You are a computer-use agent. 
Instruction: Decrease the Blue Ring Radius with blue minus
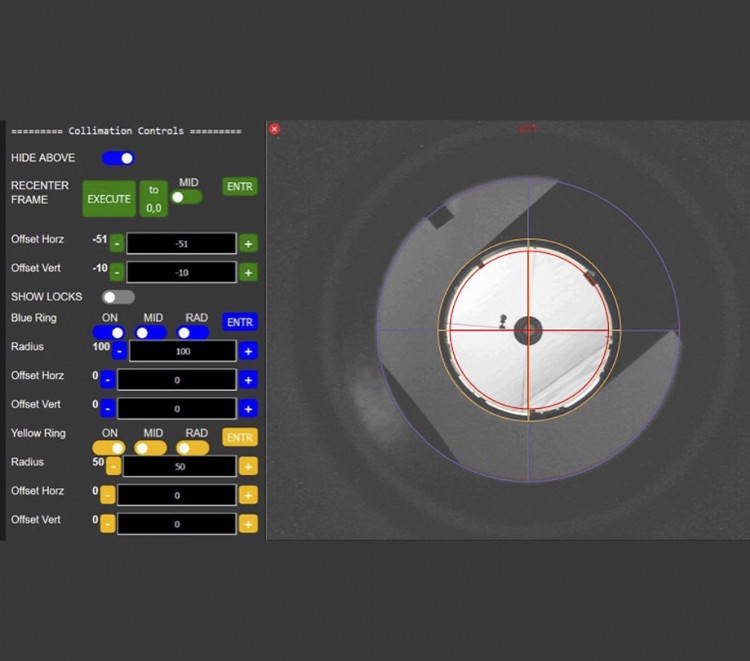click(x=119, y=351)
